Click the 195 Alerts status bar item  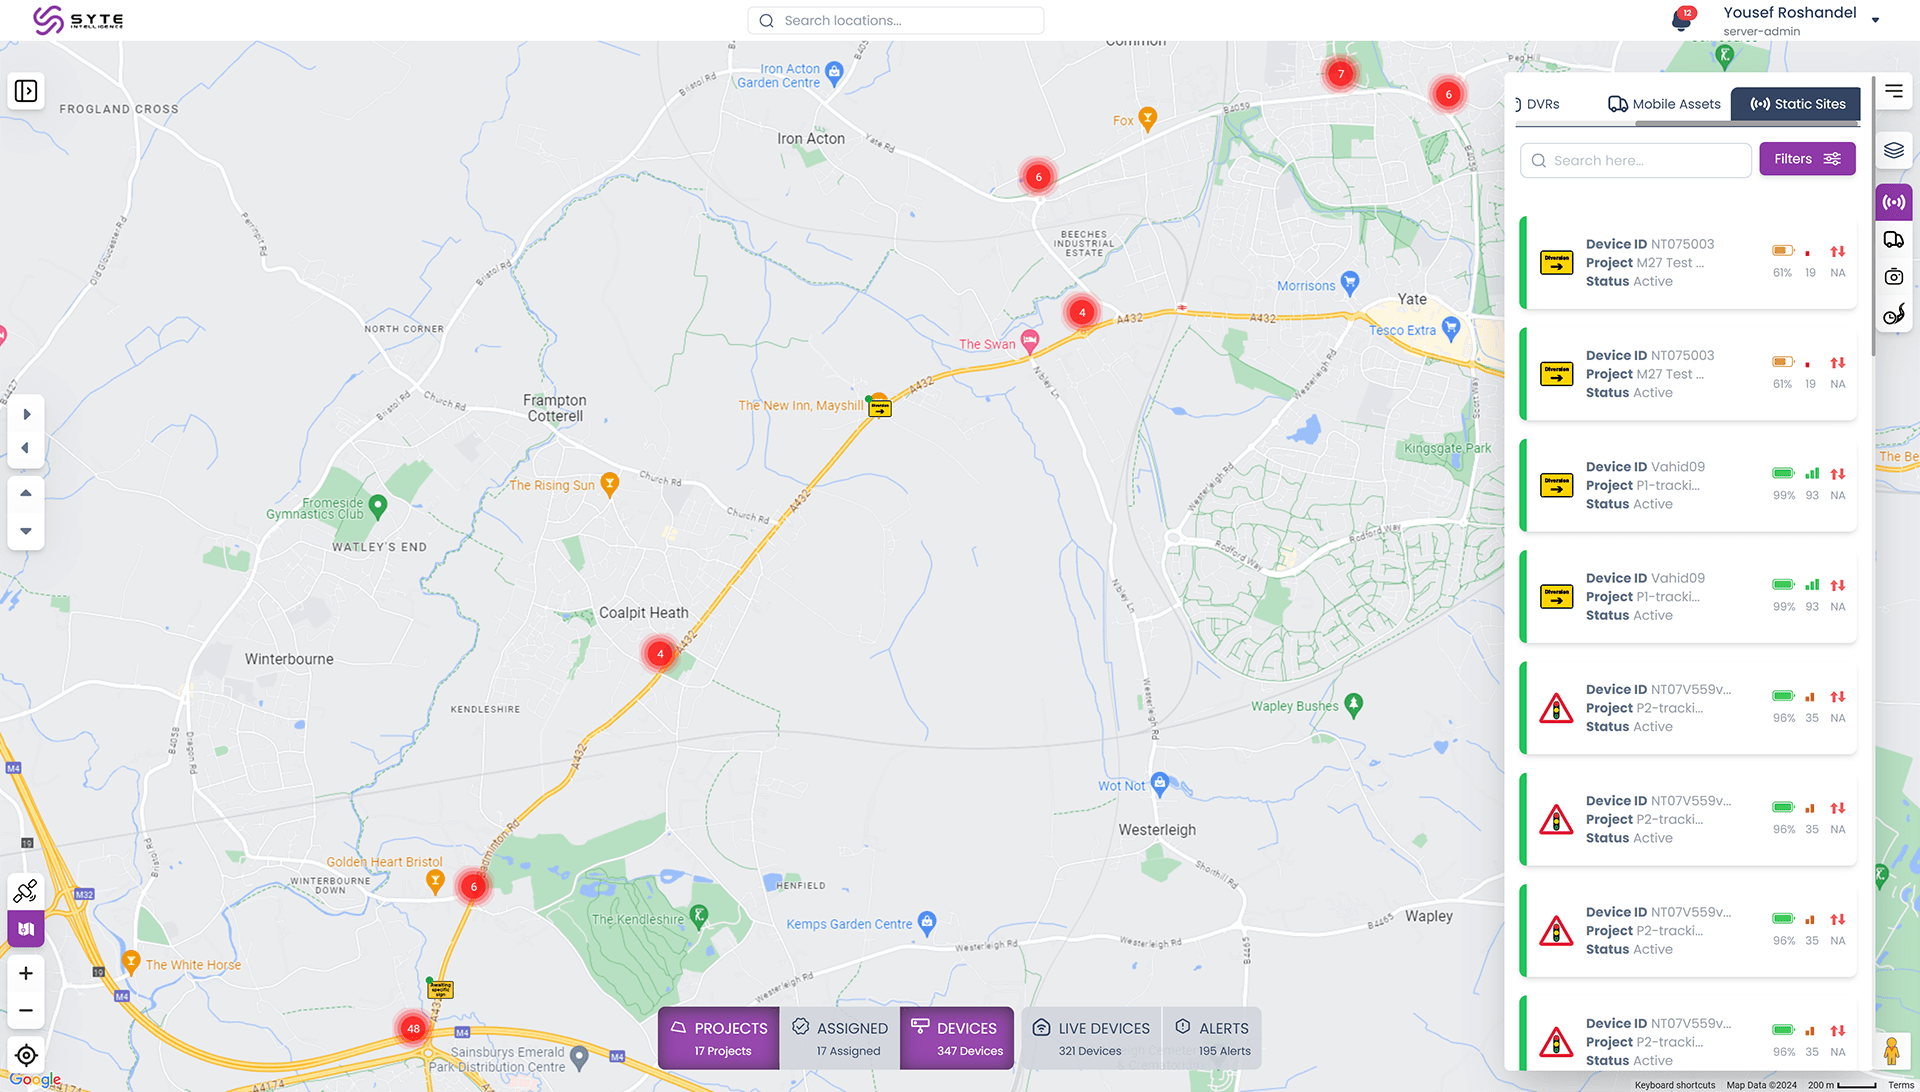pyautogui.click(x=1215, y=1038)
